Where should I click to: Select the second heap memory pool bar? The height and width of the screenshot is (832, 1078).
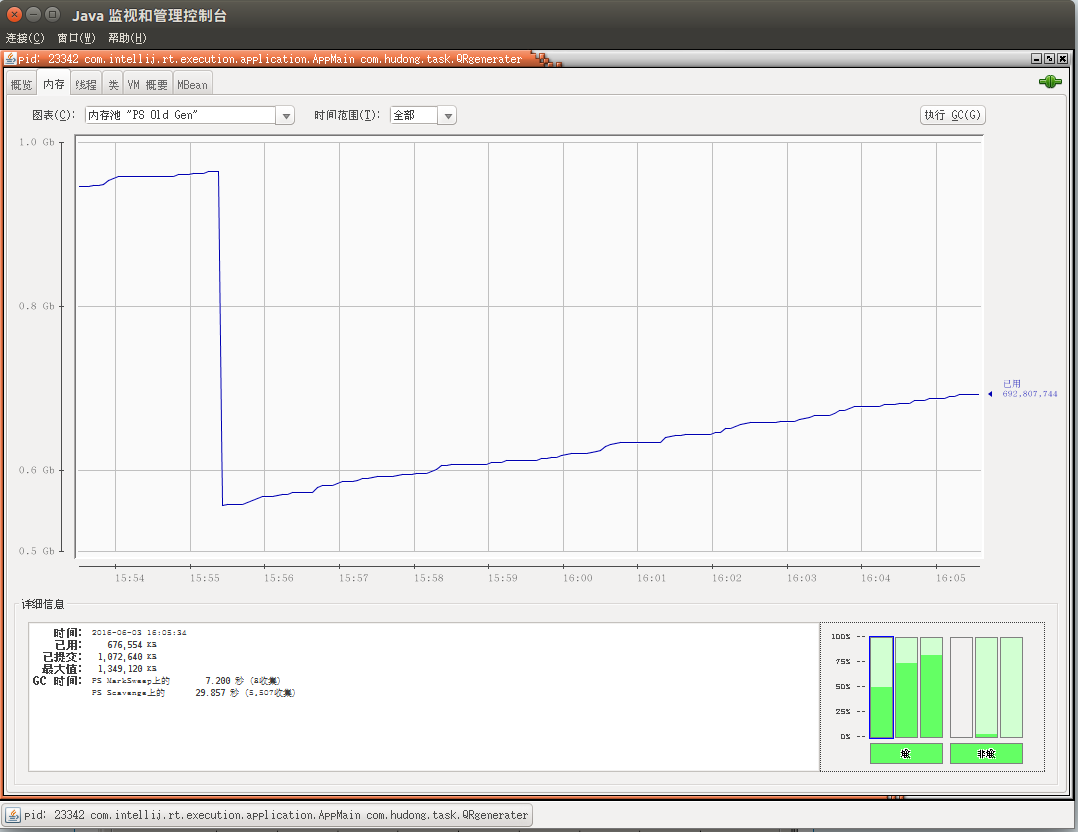[906, 687]
